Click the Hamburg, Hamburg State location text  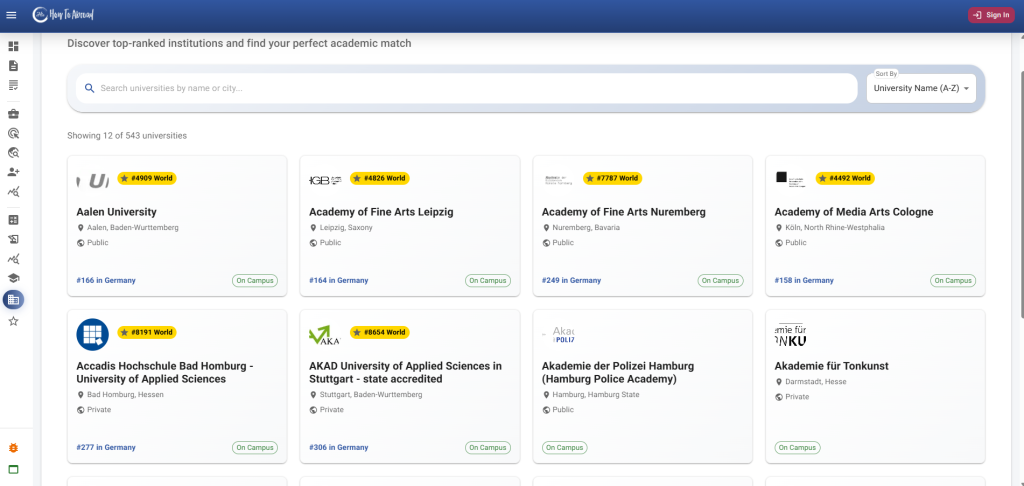pyautogui.click(x=596, y=395)
